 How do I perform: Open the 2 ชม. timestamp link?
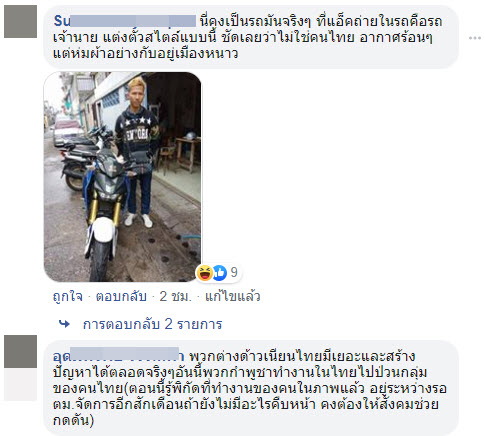coord(175,296)
